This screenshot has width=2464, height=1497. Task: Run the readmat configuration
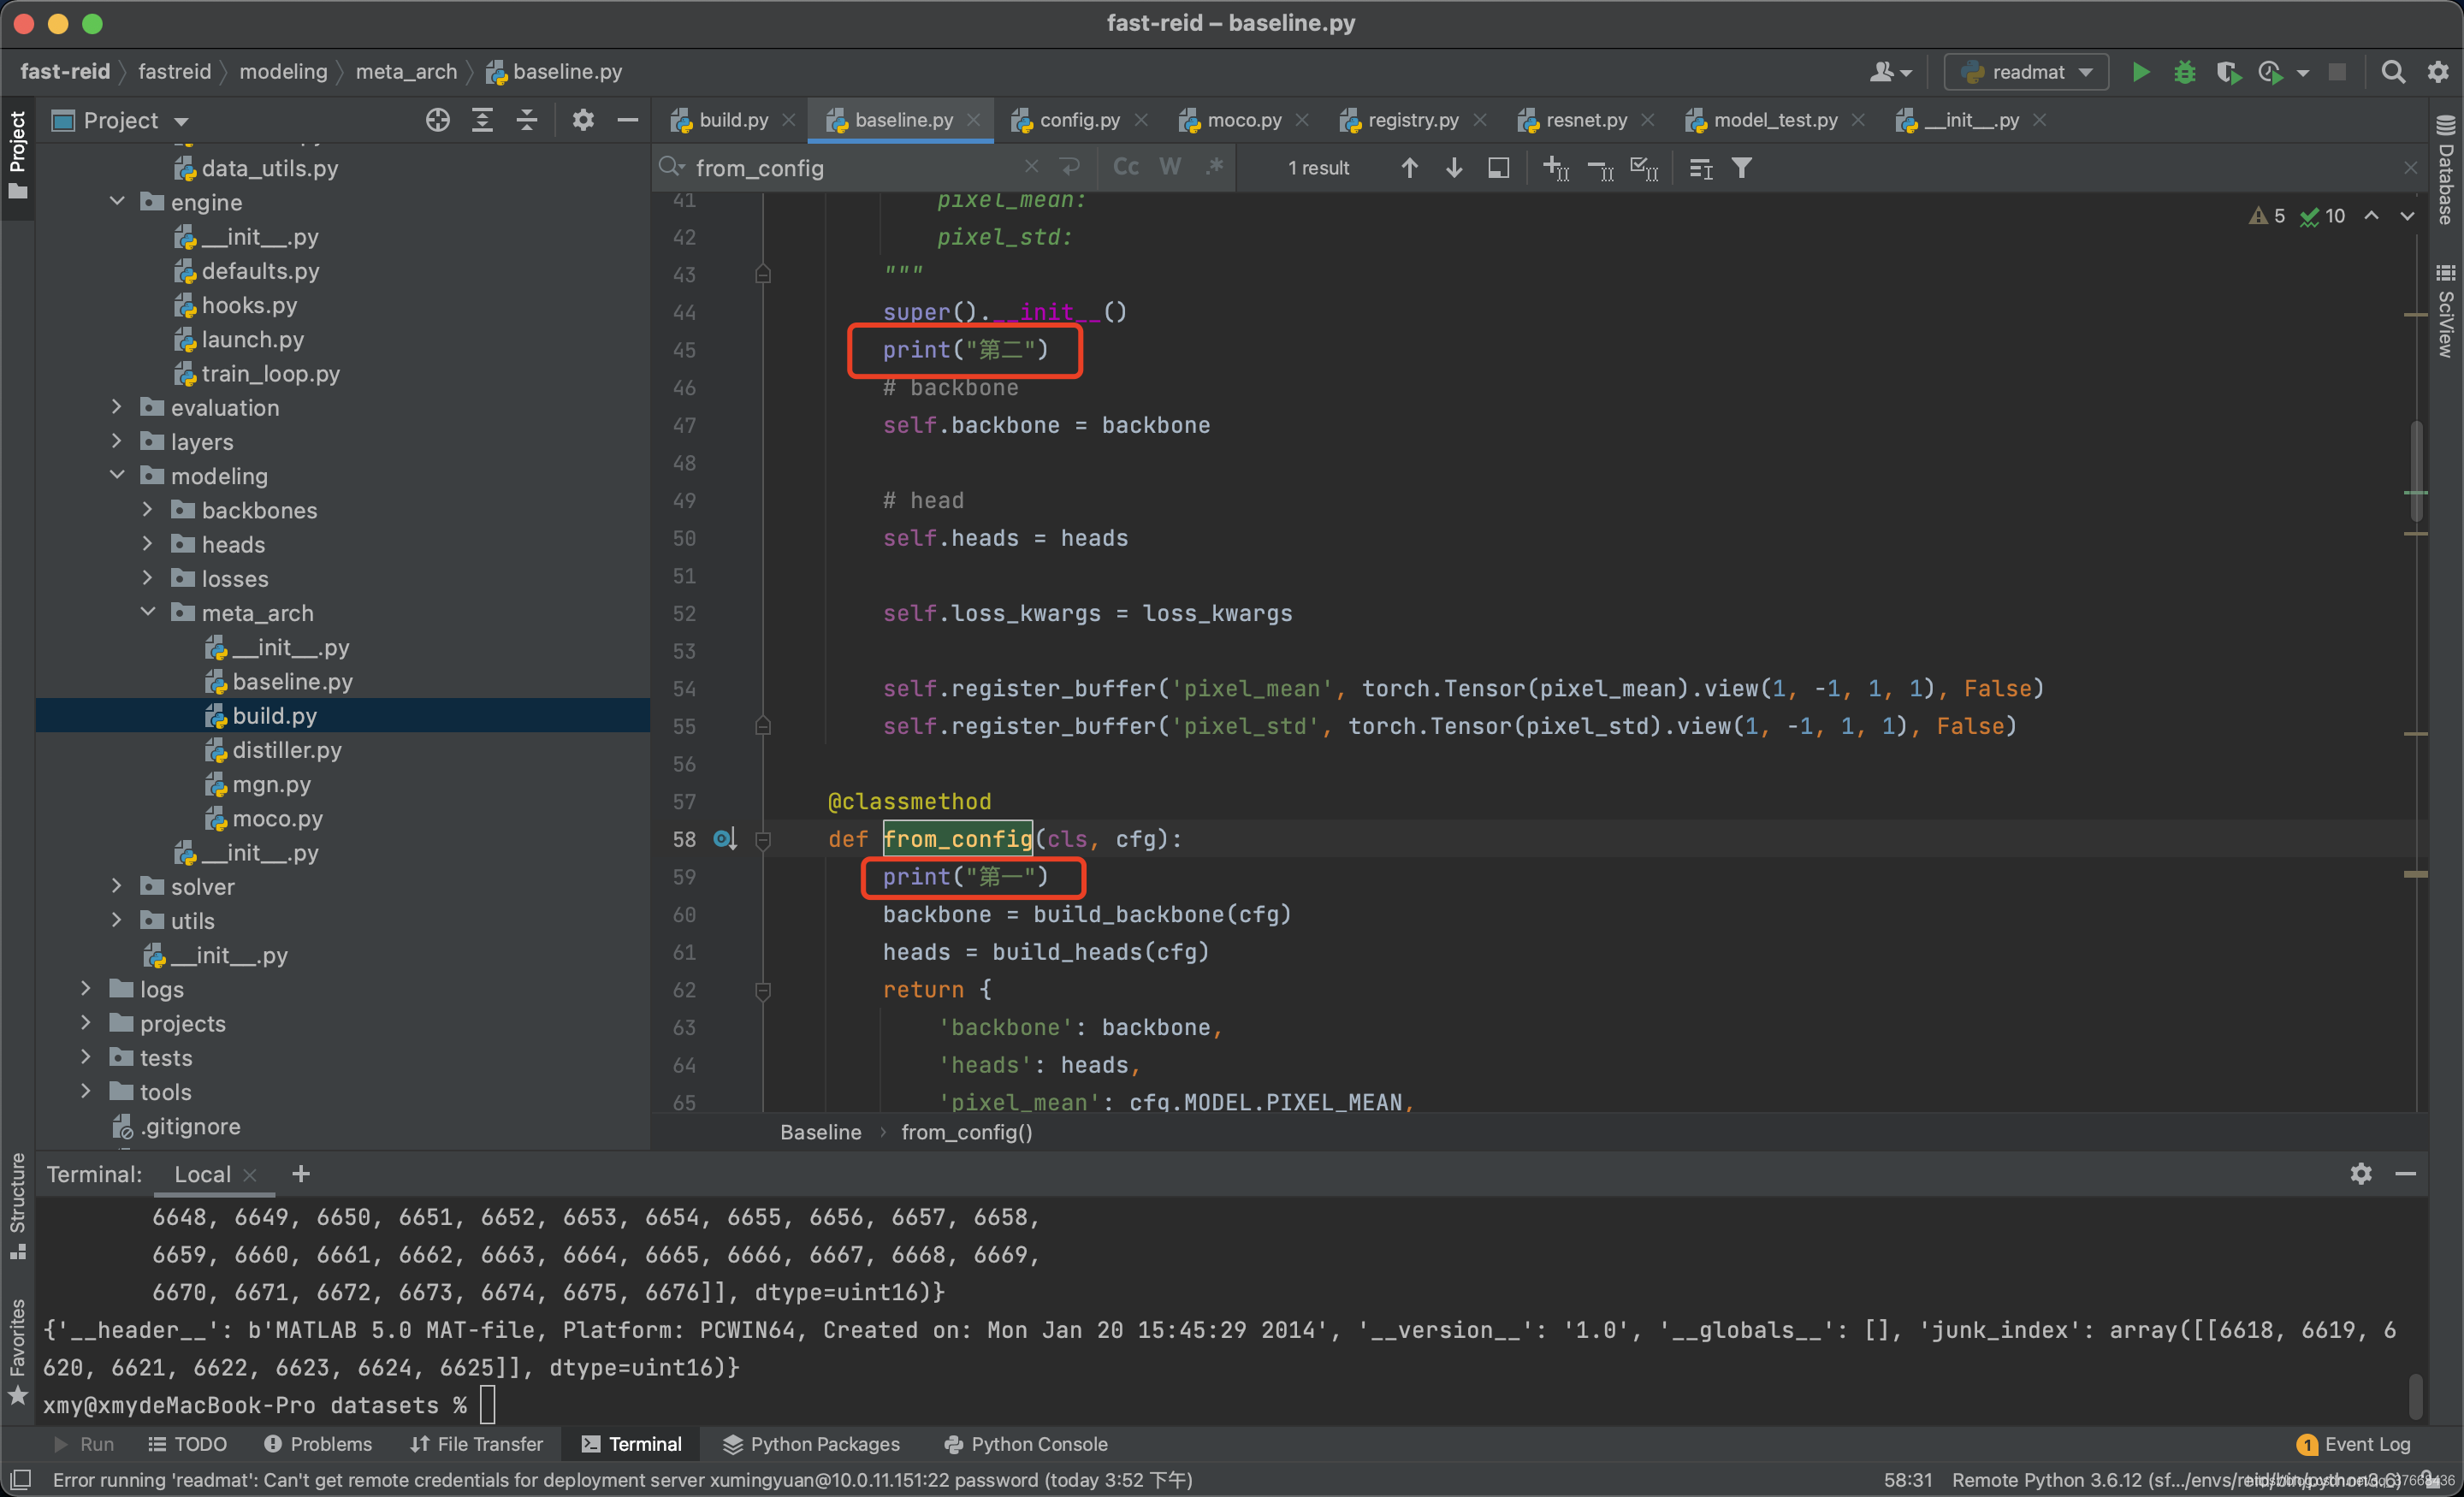pos(2140,72)
